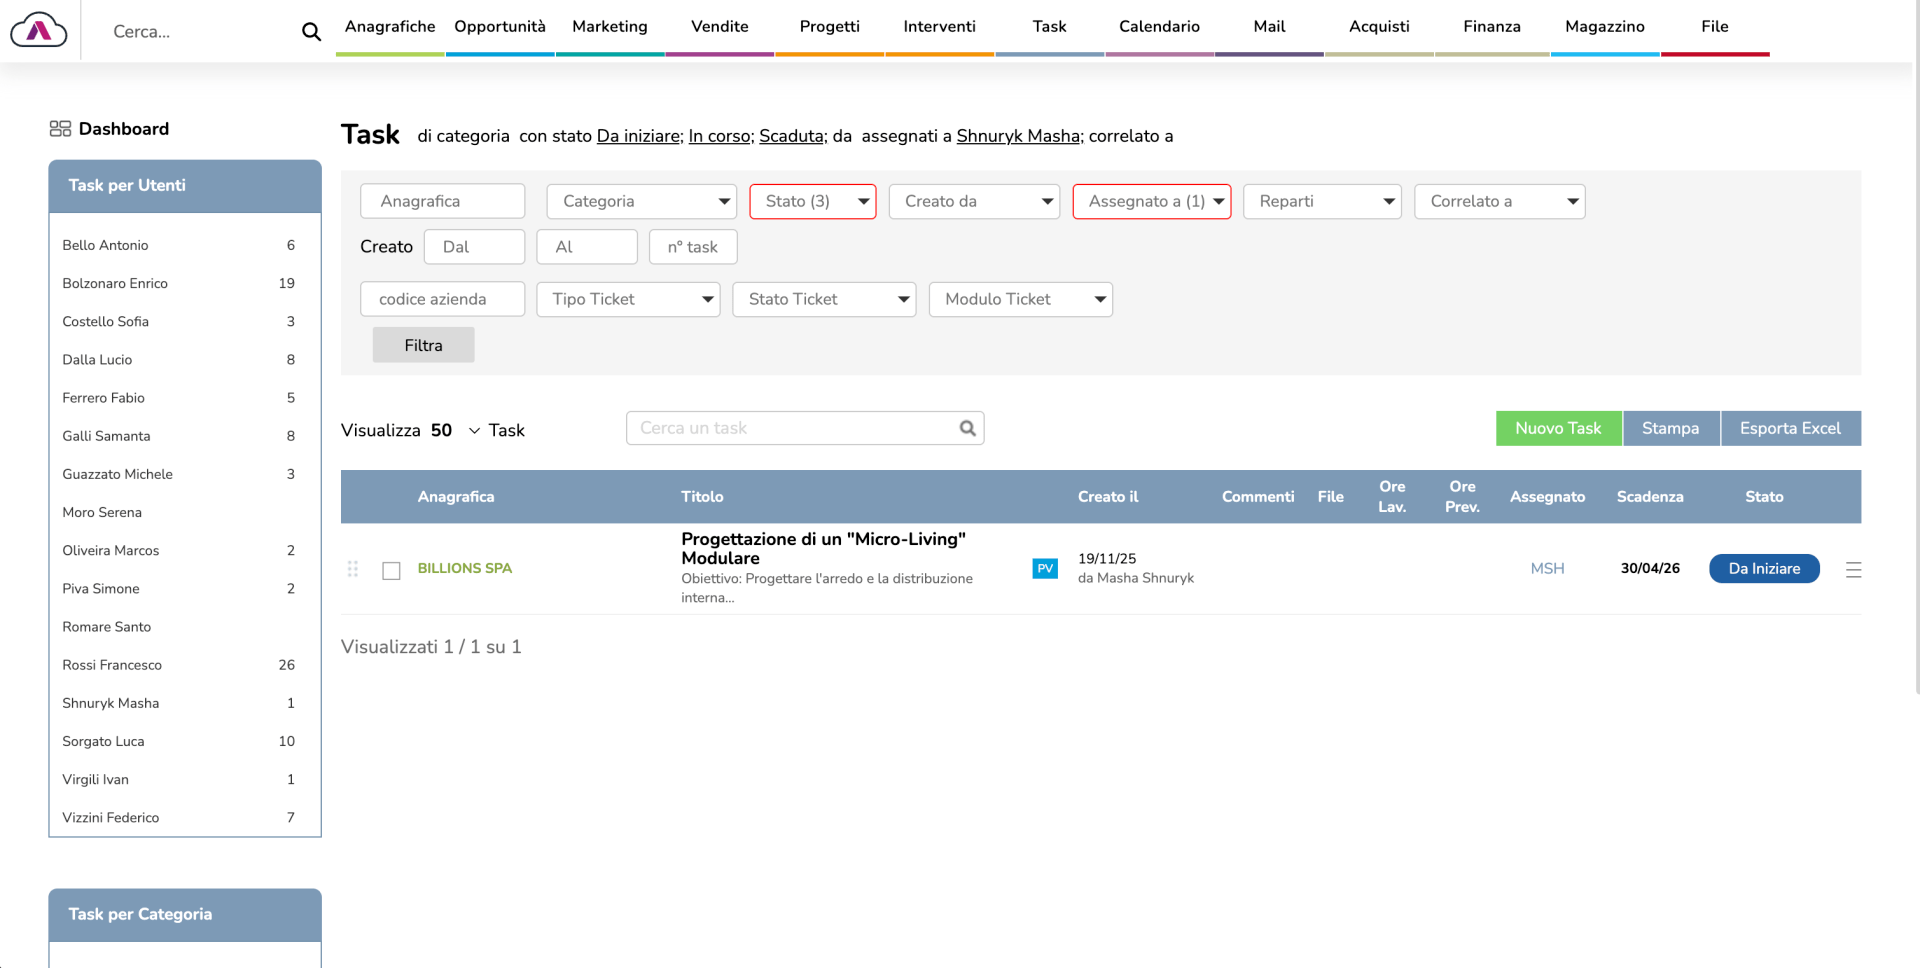Grab the row drag handle dots
This screenshot has height=968, width=1920.
pos(353,569)
